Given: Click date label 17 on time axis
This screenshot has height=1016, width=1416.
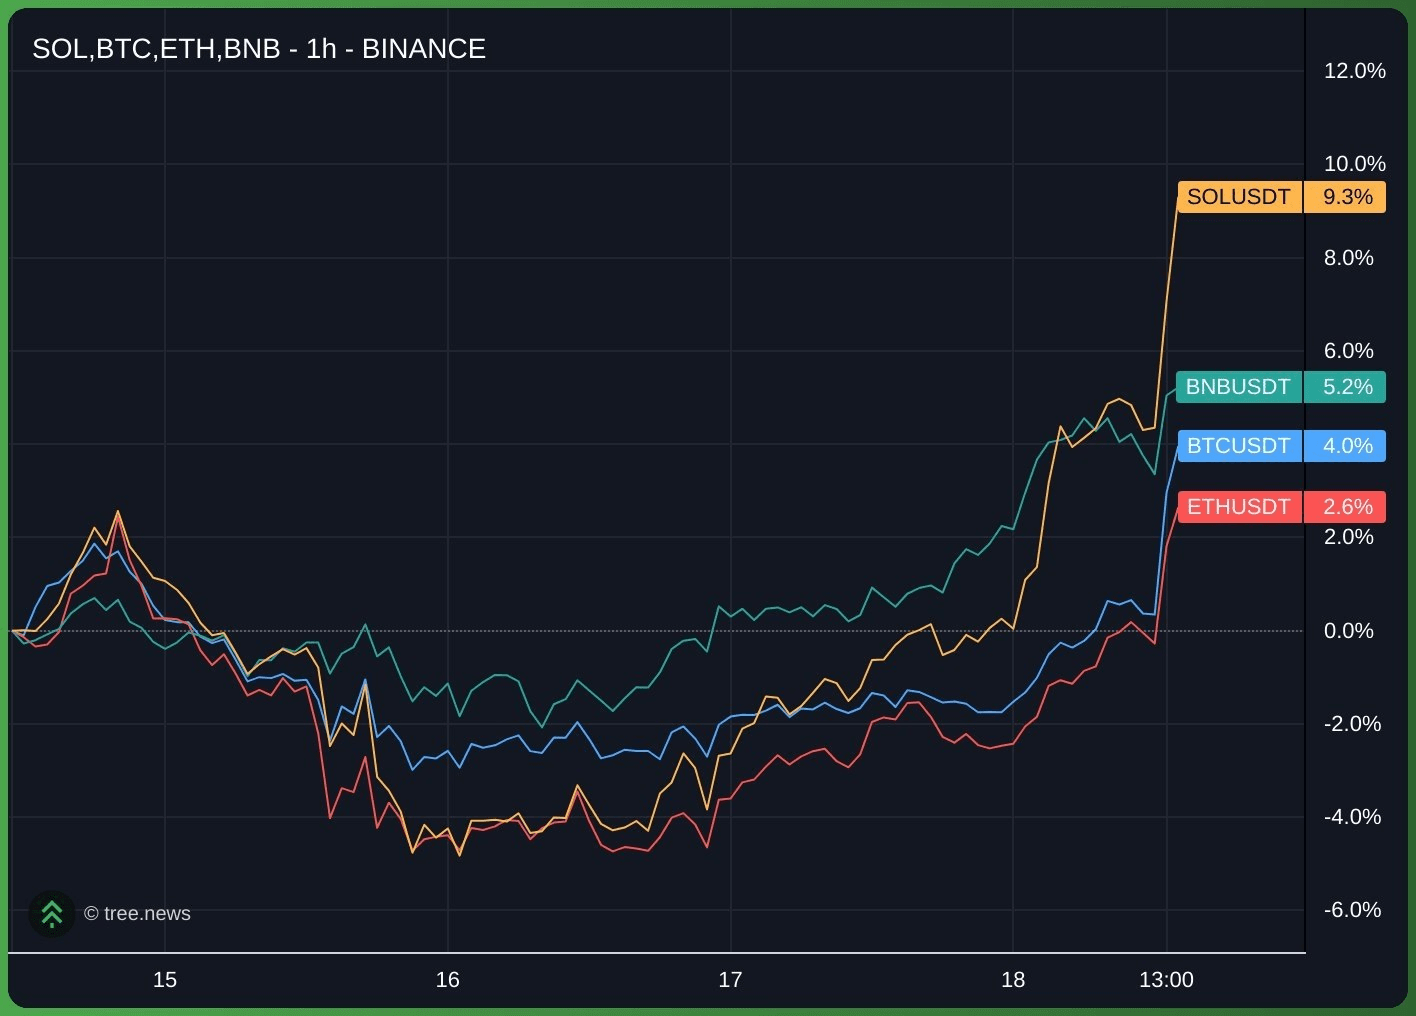Looking at the screenshot, I should [x=731, y=980].
